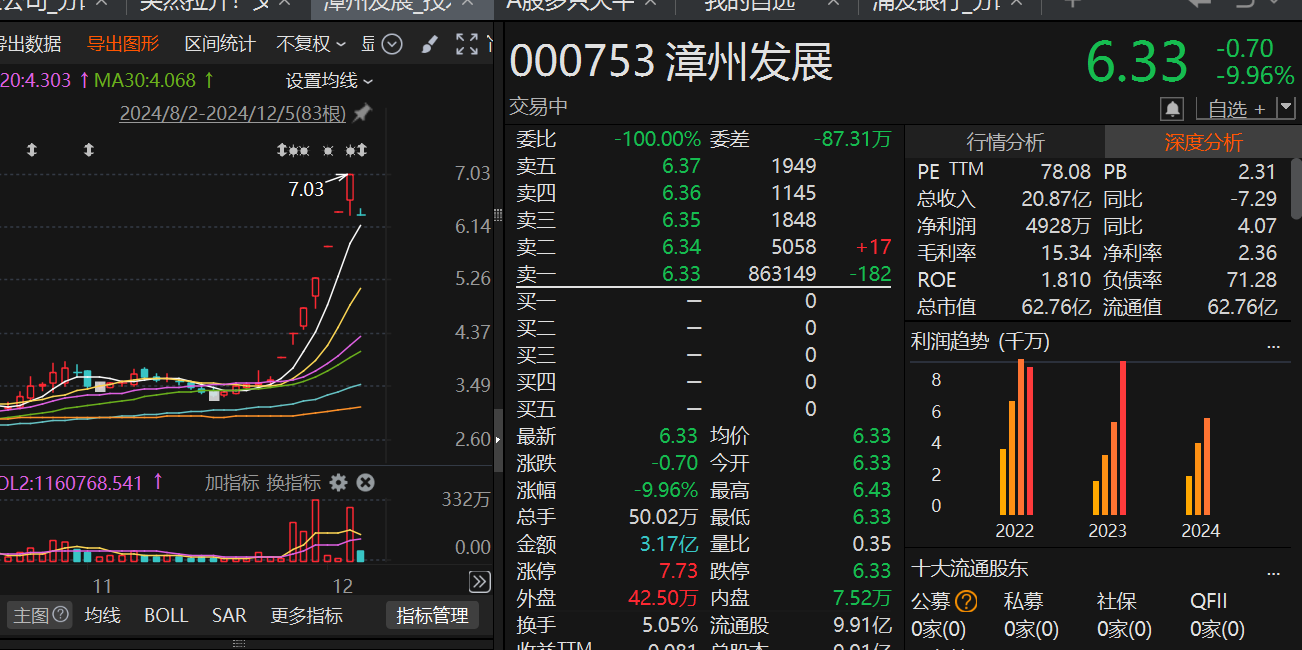Select the 深度分析 tab
Image resolution: width=1302 pixels, height=650 pixels.
(x=1203, y=143)
